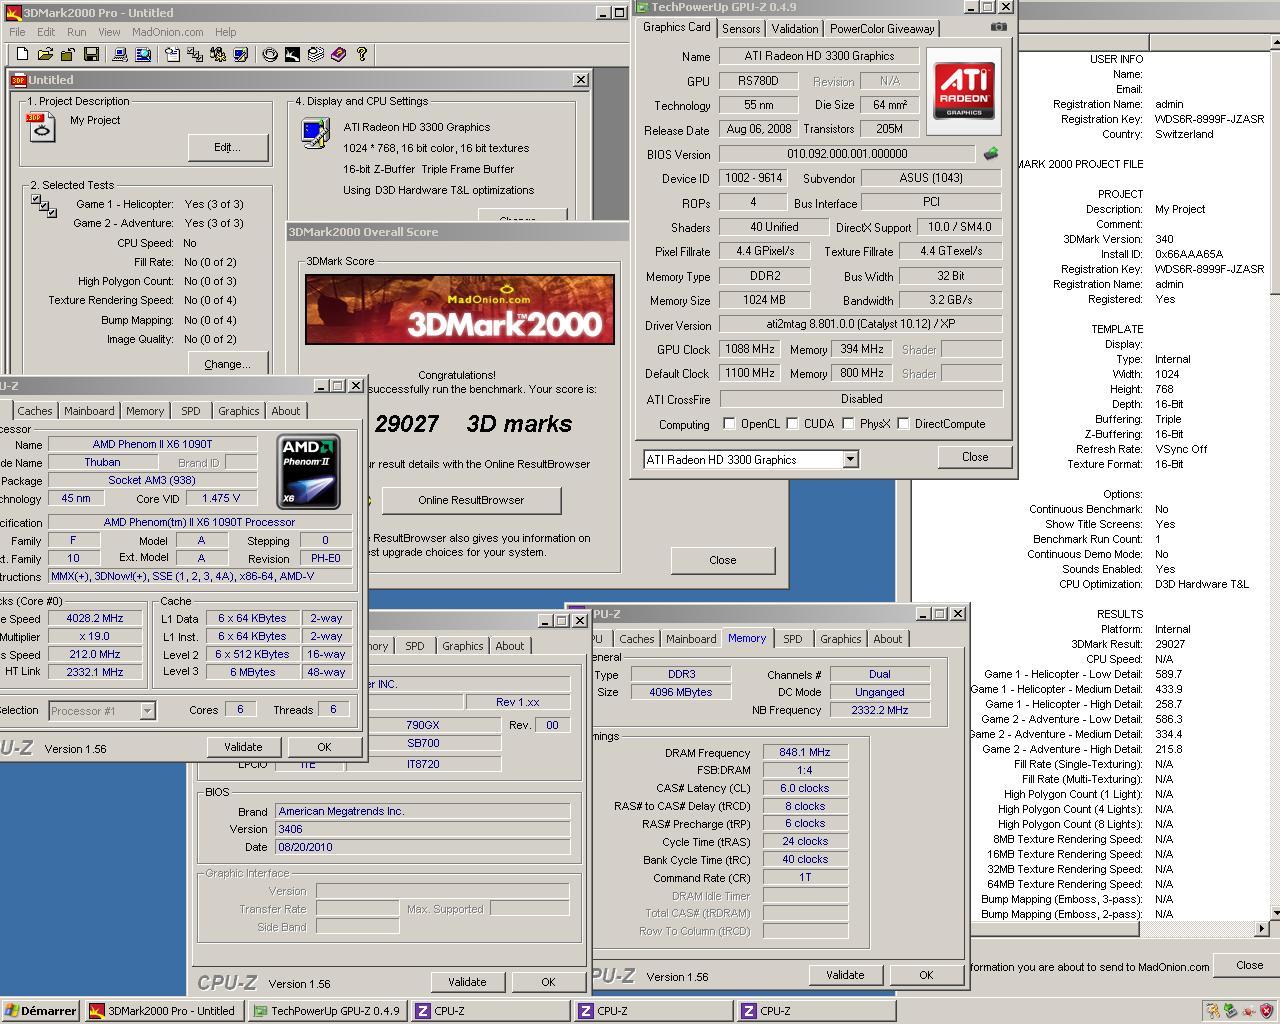The height and width of the screenshot is (1024, 1280).
Task: Click the 3DMark2000 Pro taskbar button
Action: tap(164, 1011)
